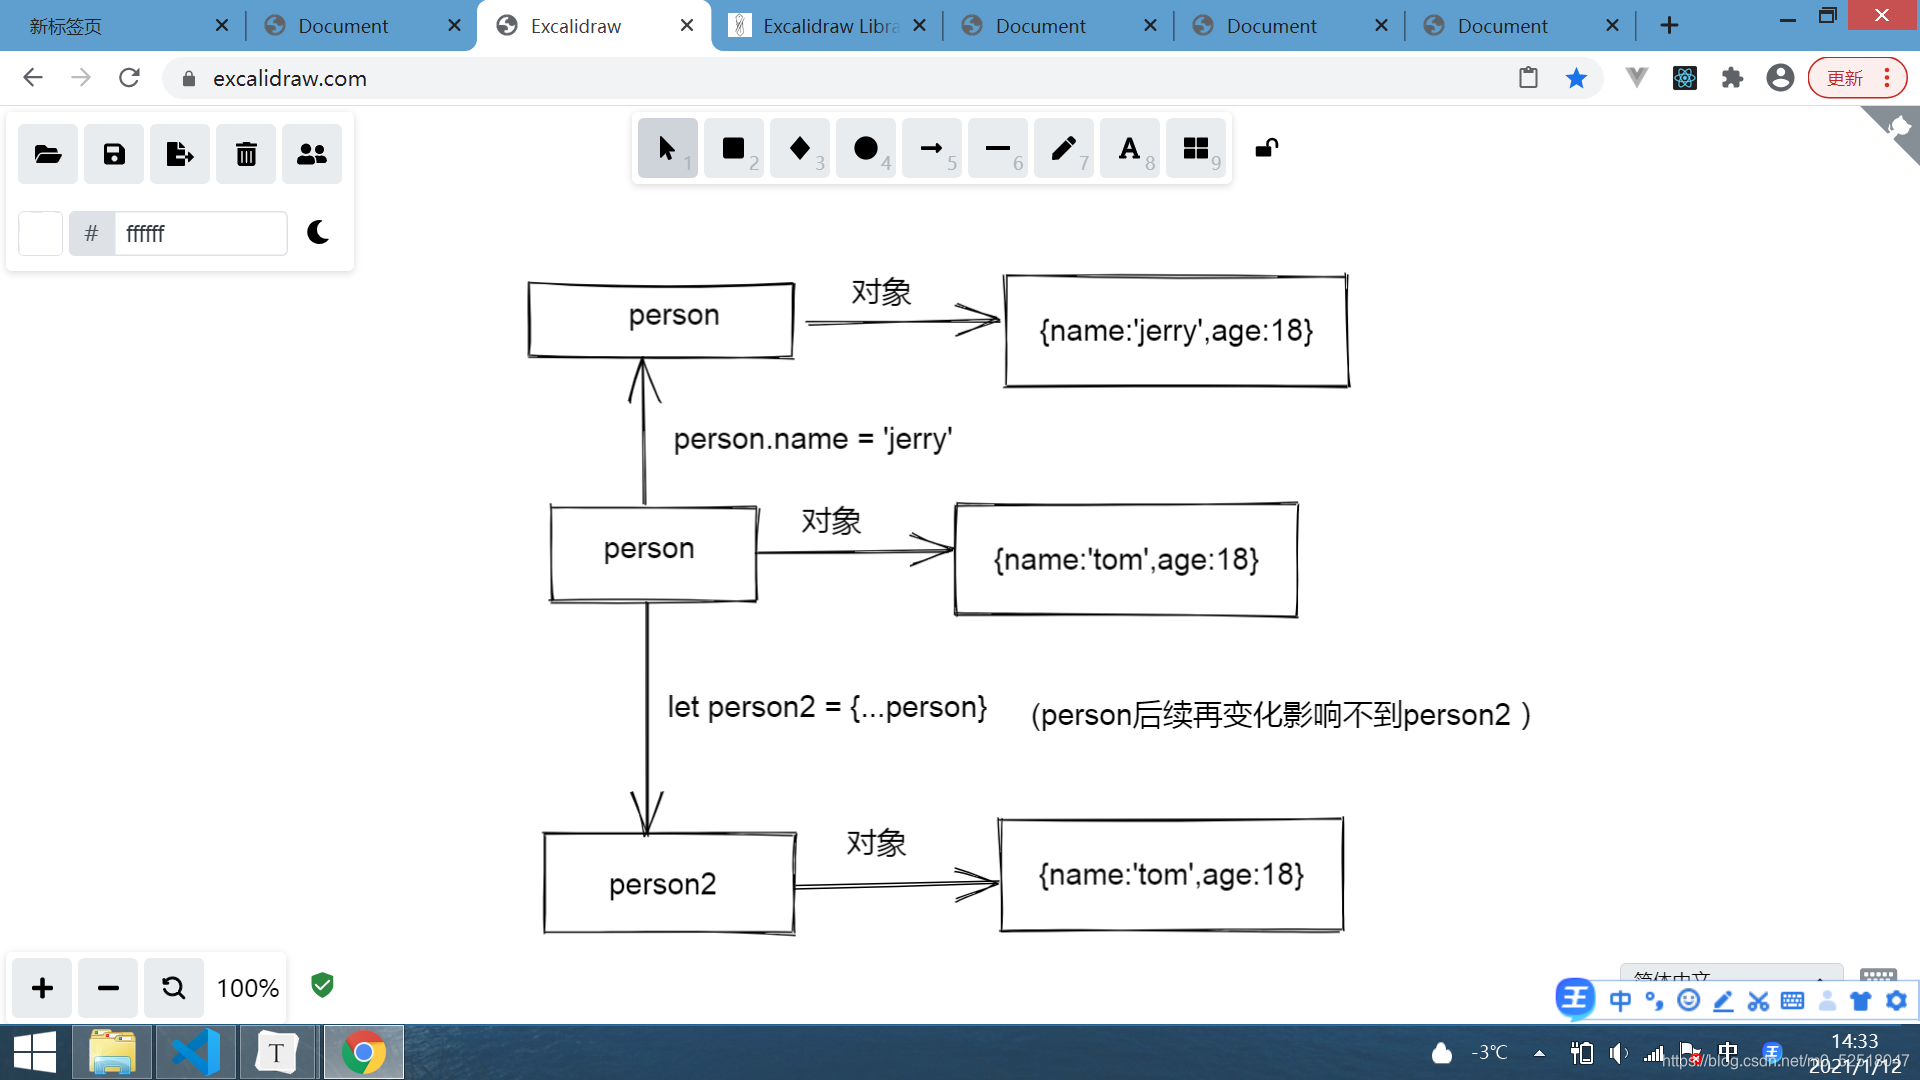
Task: Click the 100% zoom level text
Action: (x=248, y=988)
